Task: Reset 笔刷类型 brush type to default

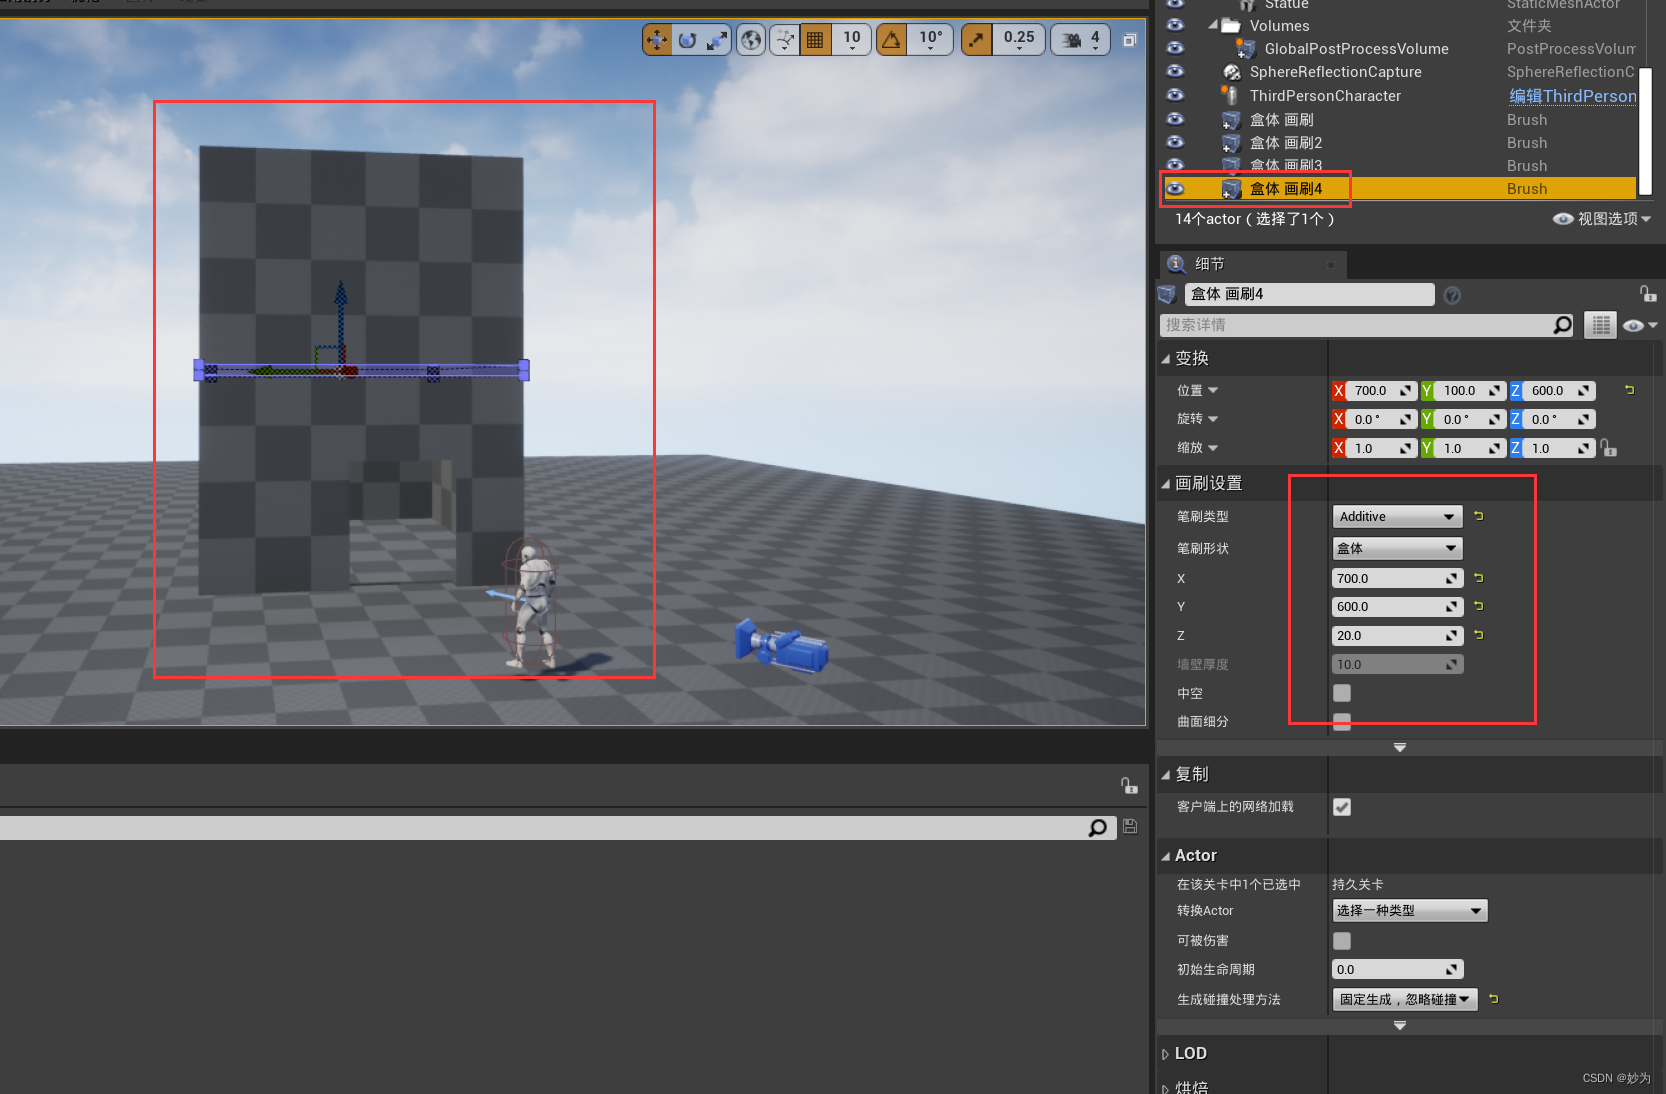Action: coord(1478,516)
